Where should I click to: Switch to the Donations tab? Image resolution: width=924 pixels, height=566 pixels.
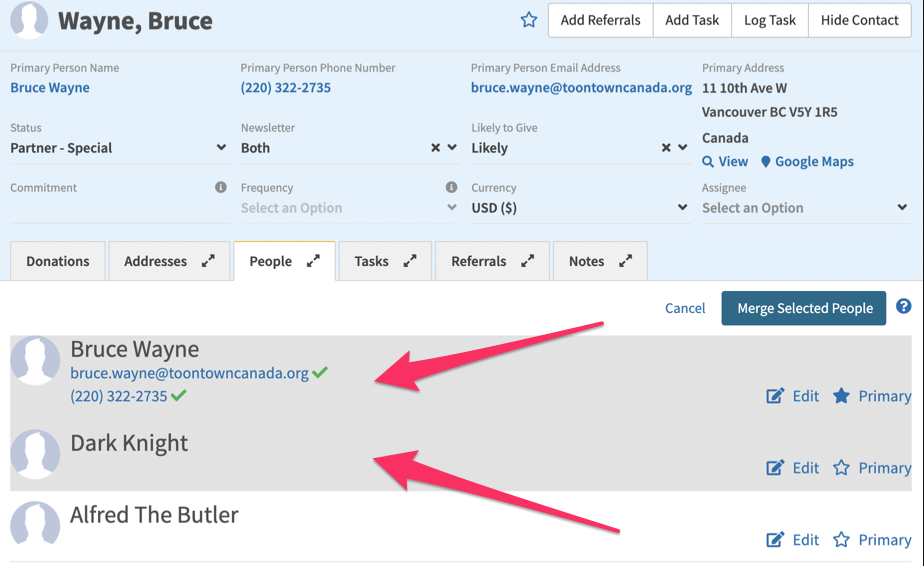[58, 261]
